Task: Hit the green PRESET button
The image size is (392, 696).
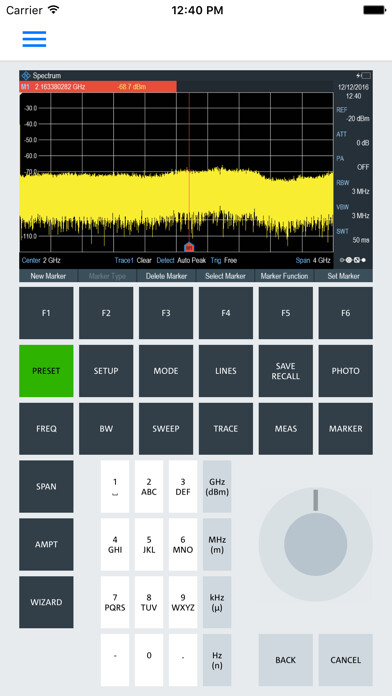Action: pyautogui.click(x=46, y=371)
